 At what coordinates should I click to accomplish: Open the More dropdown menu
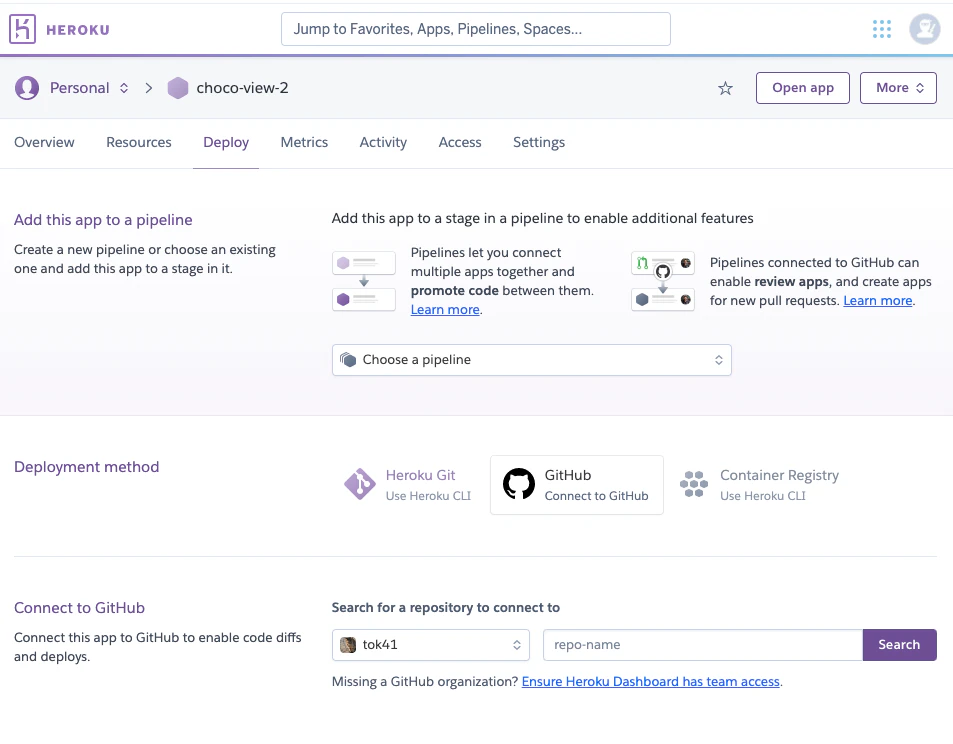pyautogui.click(x=898, y=88)
